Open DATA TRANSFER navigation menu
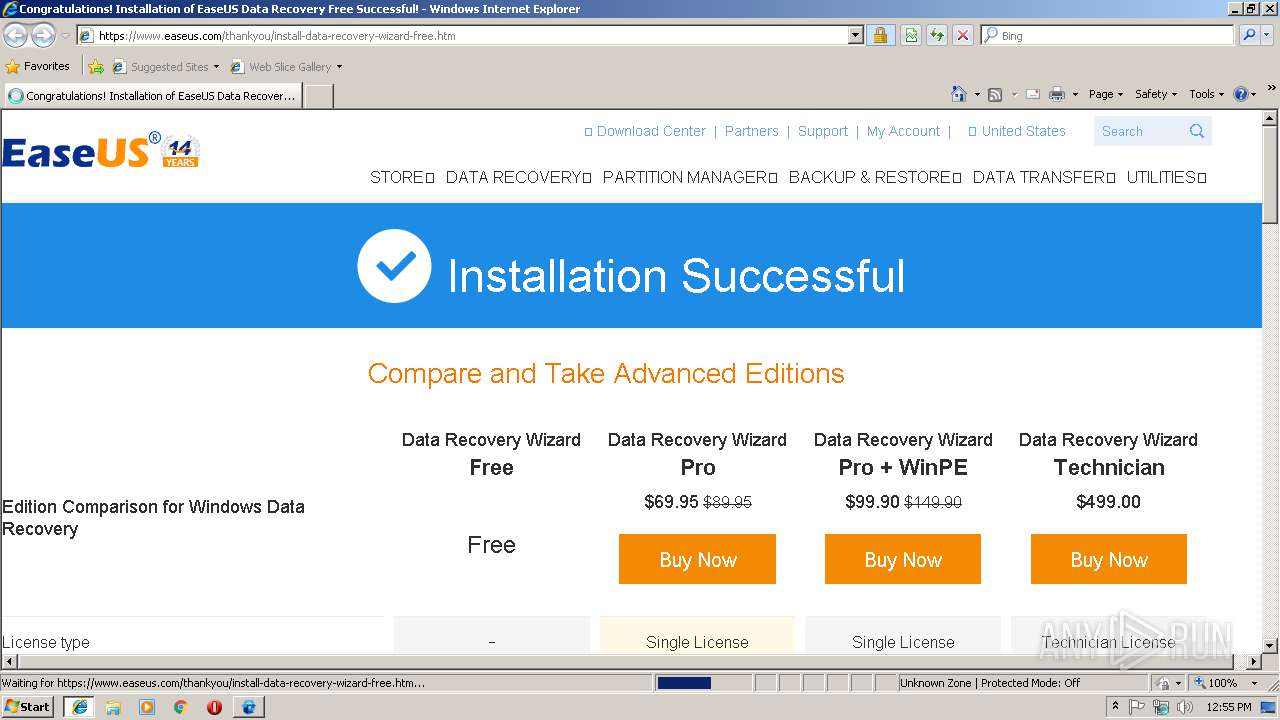The height and width of the screenshot is (720, 1280). point(1044,177)
